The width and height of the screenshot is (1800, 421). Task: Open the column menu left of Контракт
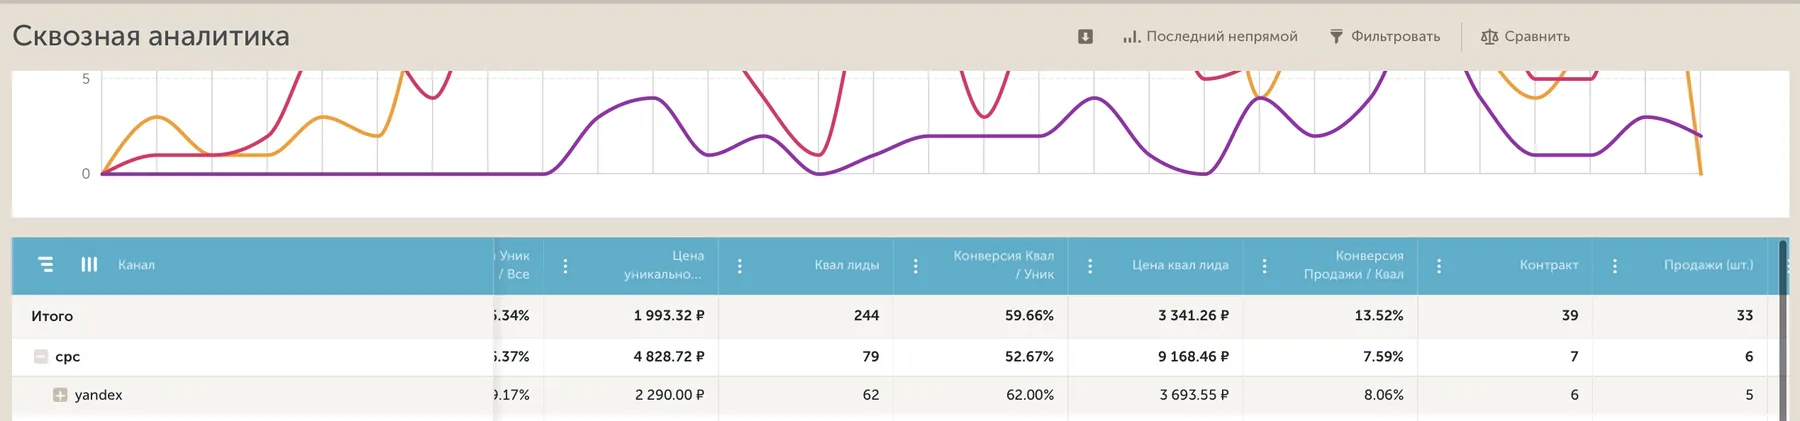pos(1439,266)
